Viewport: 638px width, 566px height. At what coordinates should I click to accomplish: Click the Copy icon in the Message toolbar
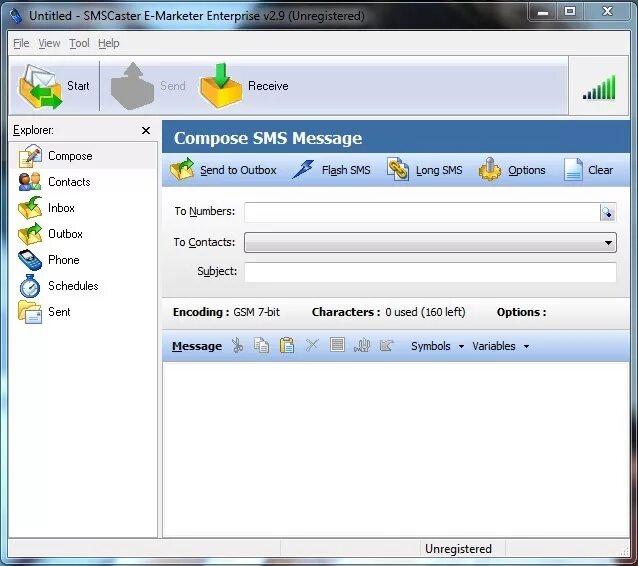coord(261,345)
